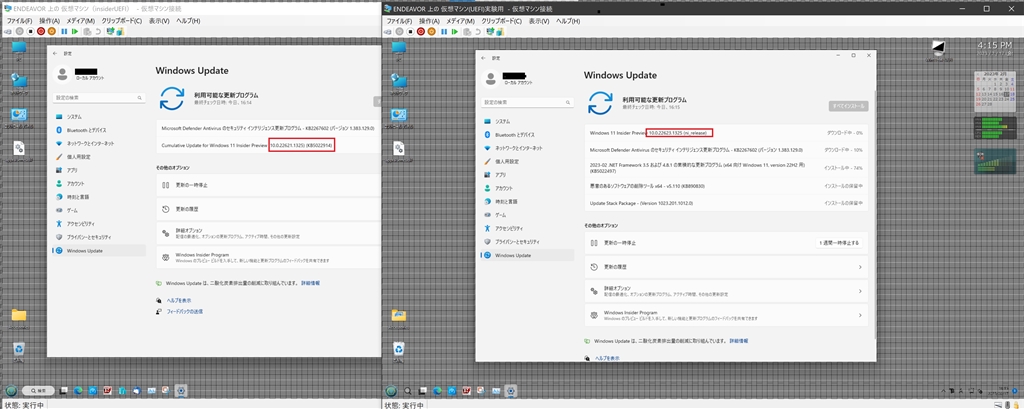
Task: Click 1 週間一時停止する button in right VM
Action: point(840,242)
